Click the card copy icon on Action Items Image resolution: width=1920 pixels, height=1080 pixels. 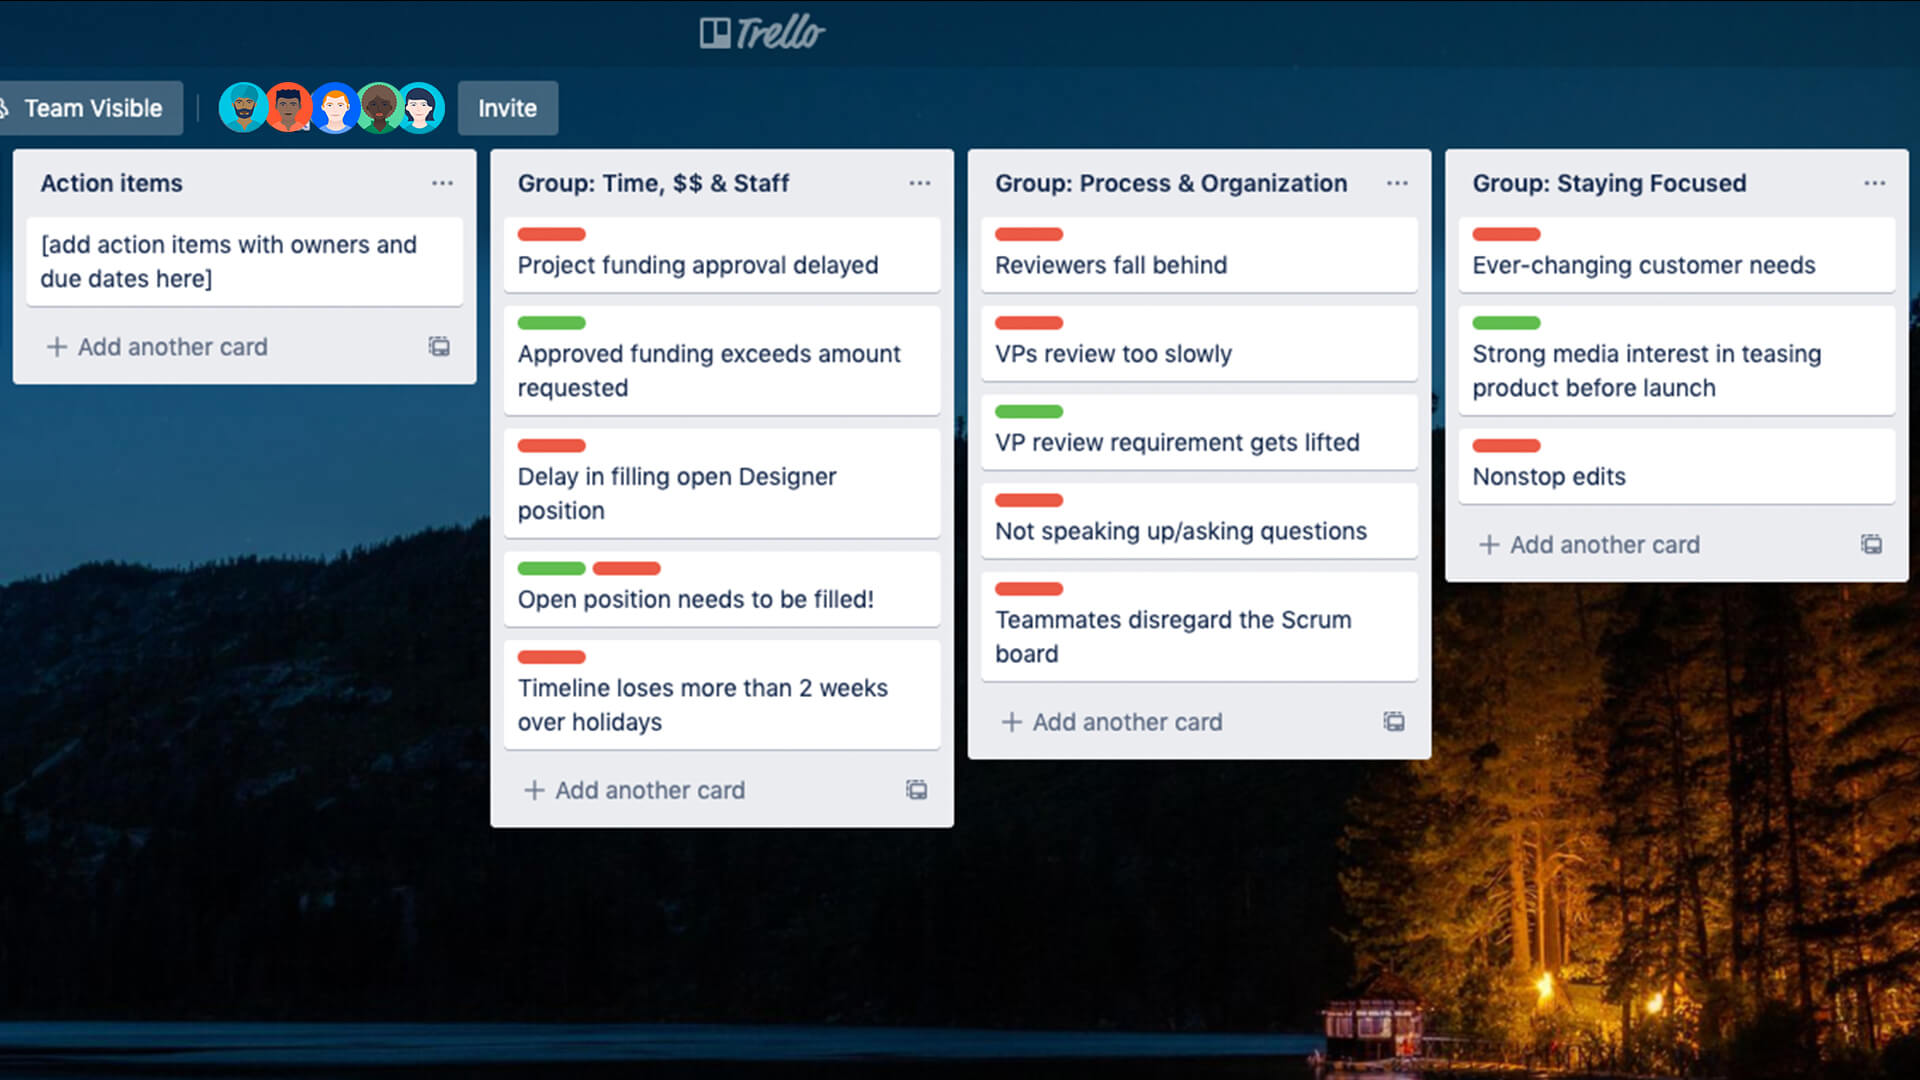(x=438, y=347)
